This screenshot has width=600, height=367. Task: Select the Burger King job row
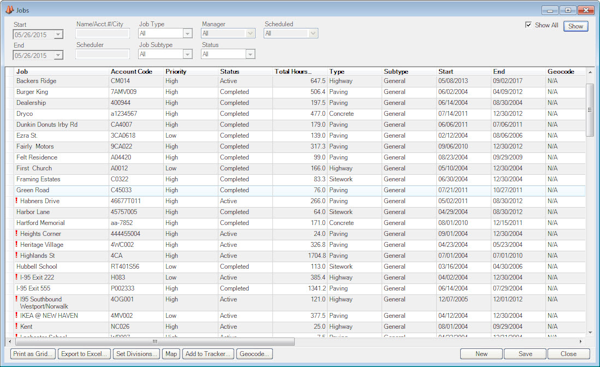[x=300, y=92]
